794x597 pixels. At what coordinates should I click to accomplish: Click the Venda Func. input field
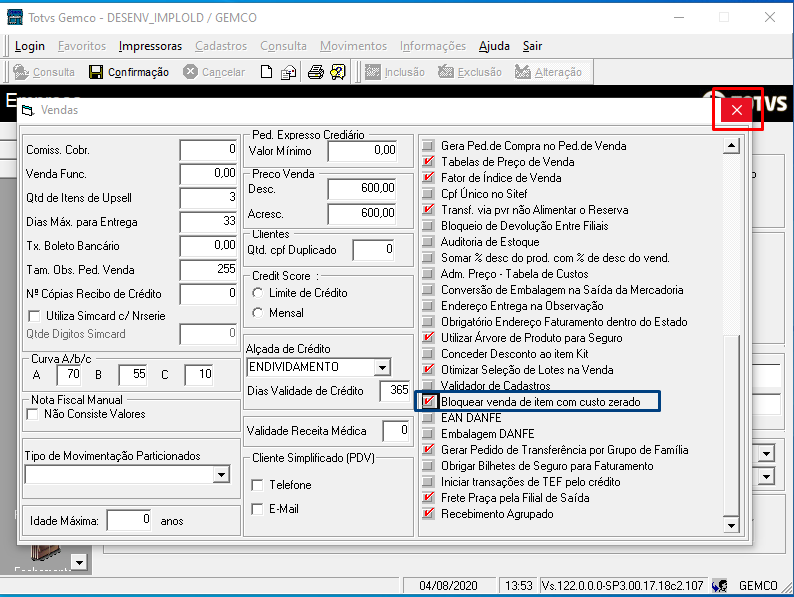pyautogui.click(x=209, y=174)
